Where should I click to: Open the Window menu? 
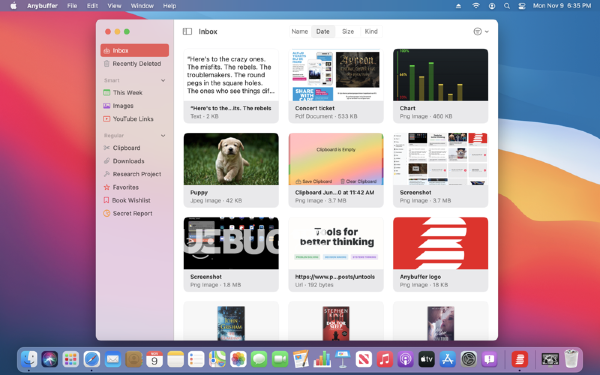142,6
